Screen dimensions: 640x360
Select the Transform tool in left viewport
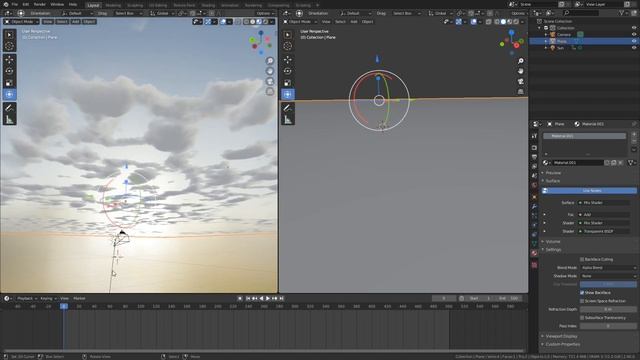9,94
